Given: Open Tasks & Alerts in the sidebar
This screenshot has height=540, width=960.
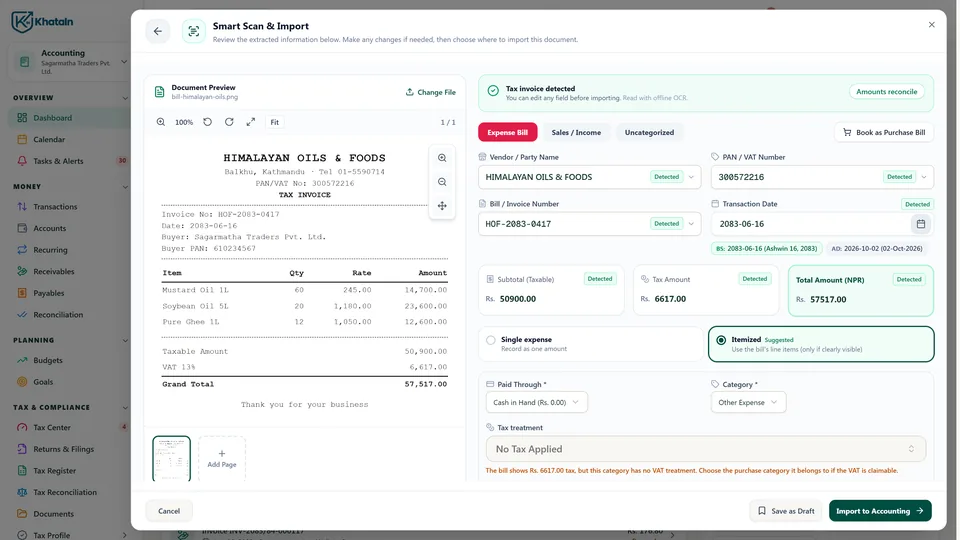Looking at the screenshot, I should point(69,161).
